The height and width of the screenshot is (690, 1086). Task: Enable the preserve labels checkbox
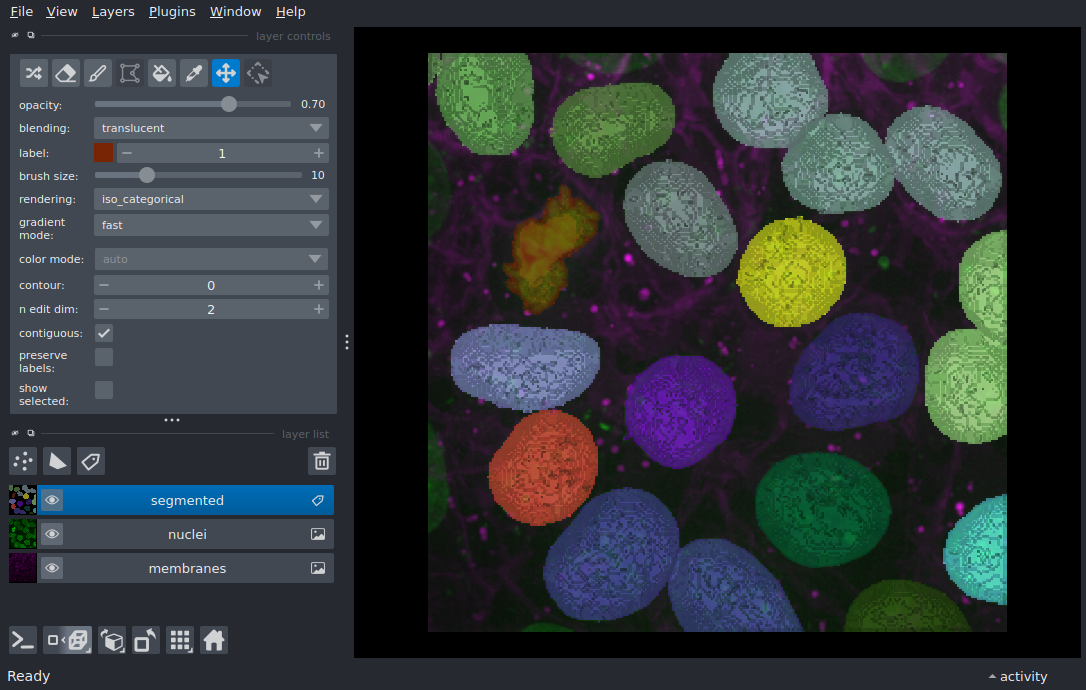click(x=104, y=357)
